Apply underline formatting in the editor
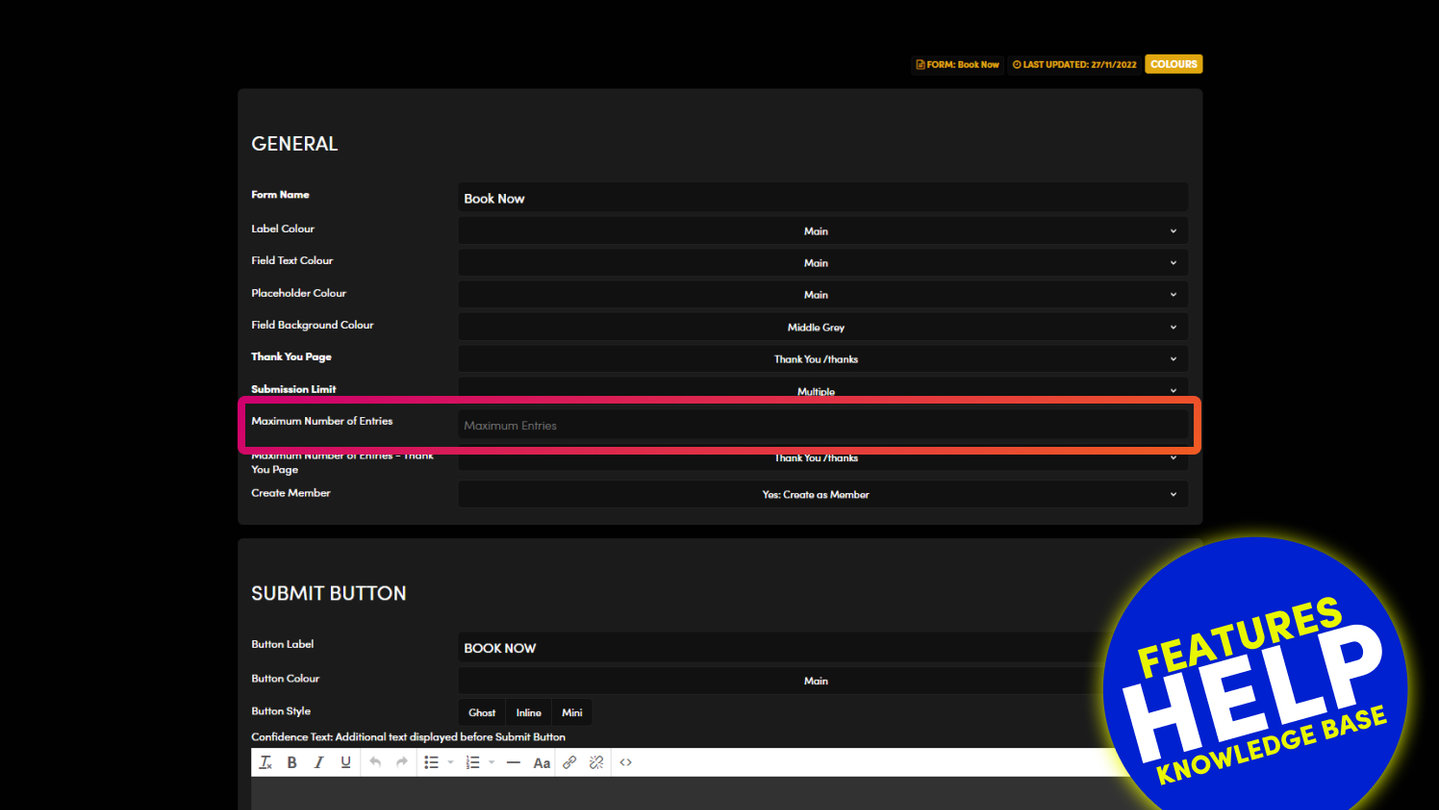The image size is (1439, 810). (x=345, y=763)
